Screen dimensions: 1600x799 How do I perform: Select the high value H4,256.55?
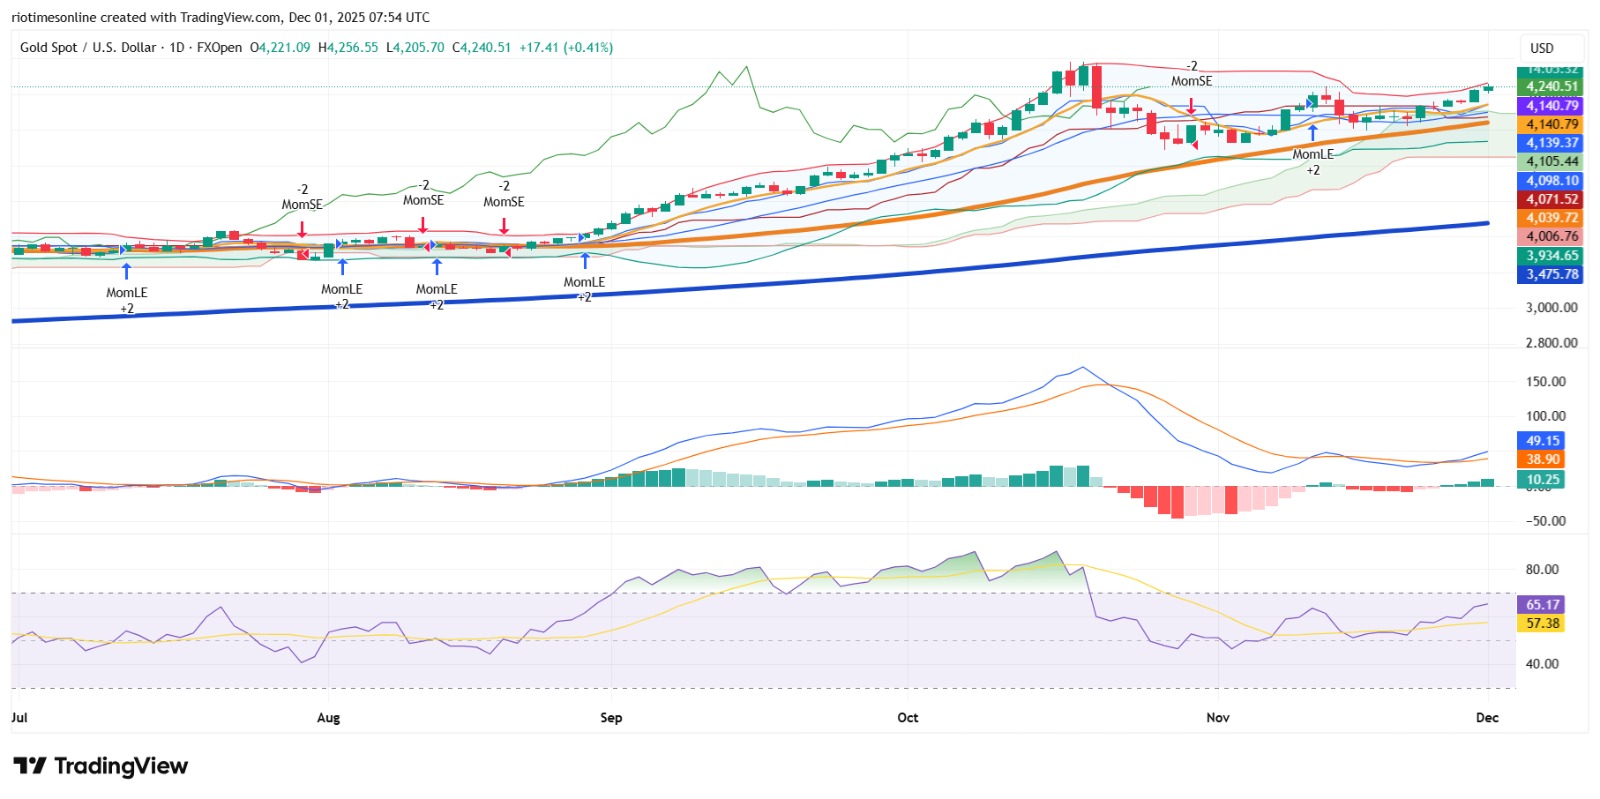[x=348, y=47]
